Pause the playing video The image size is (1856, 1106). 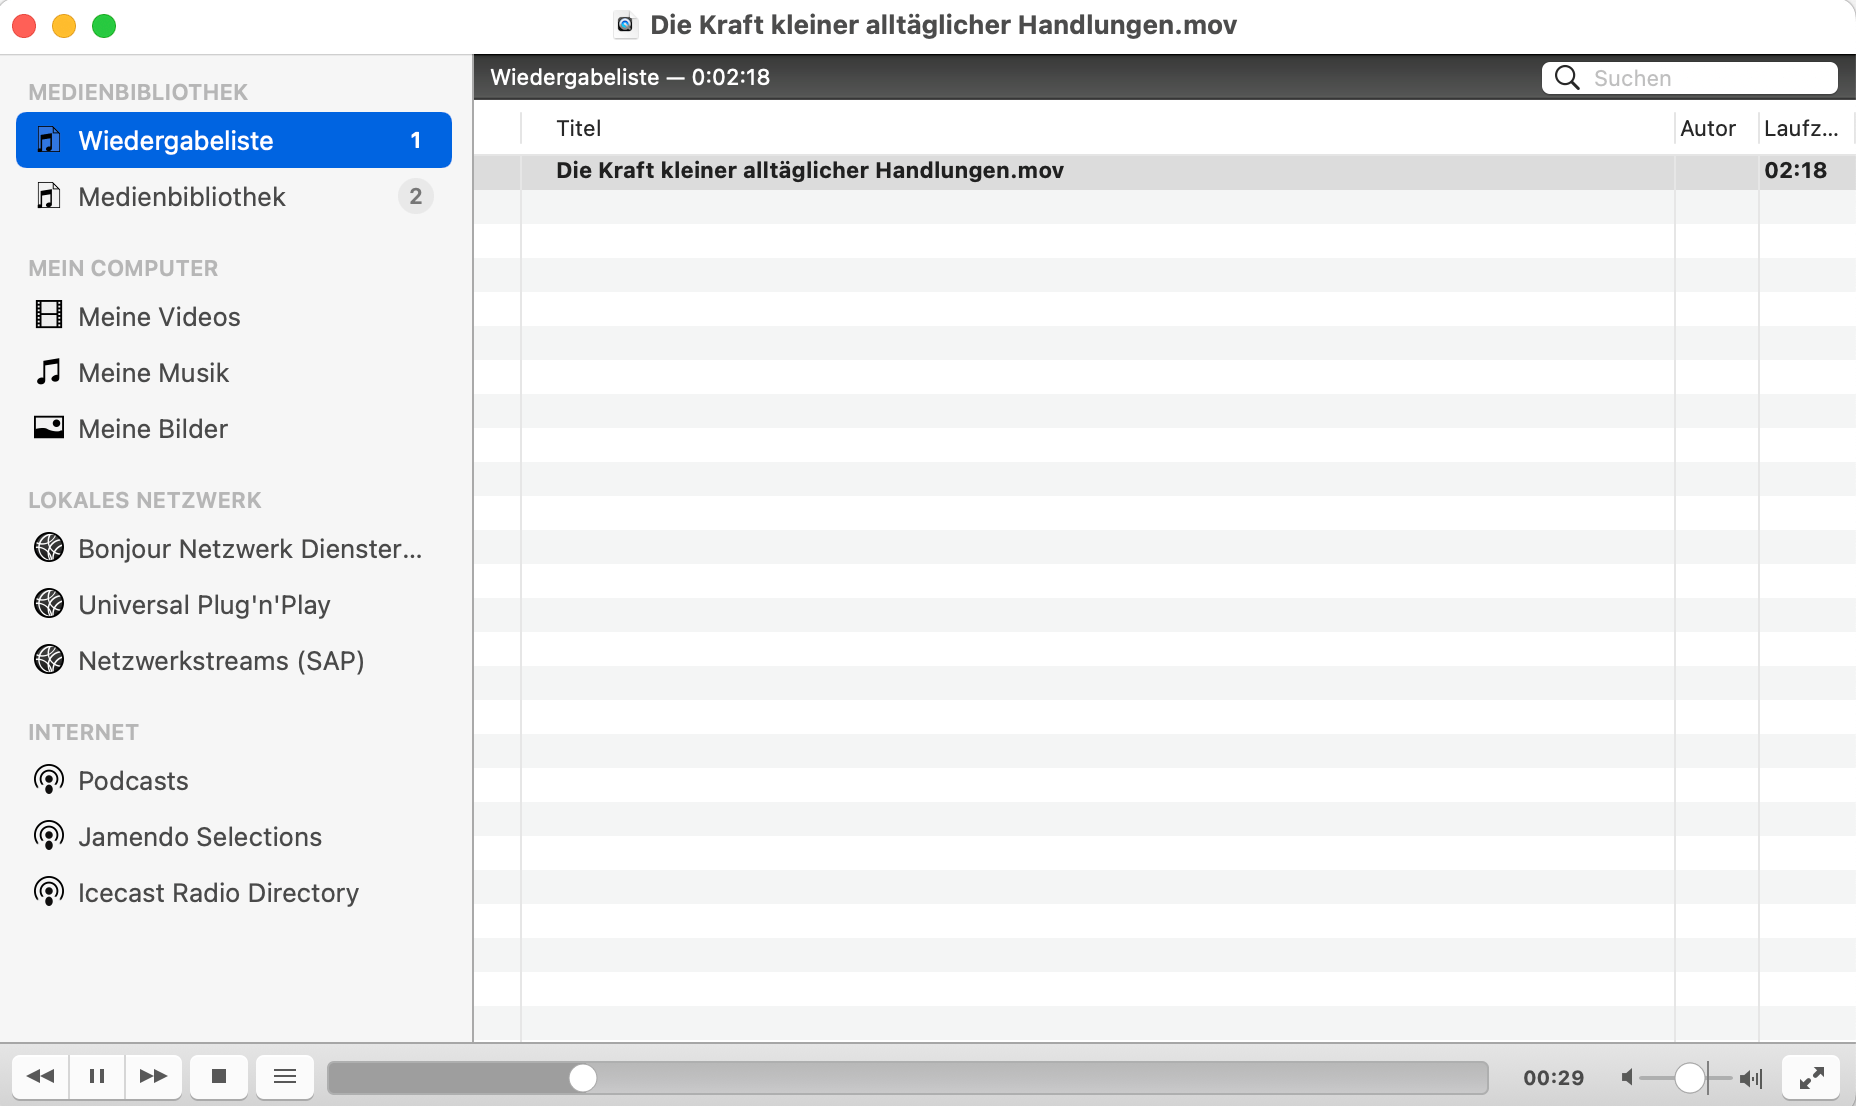[97, 1076]
